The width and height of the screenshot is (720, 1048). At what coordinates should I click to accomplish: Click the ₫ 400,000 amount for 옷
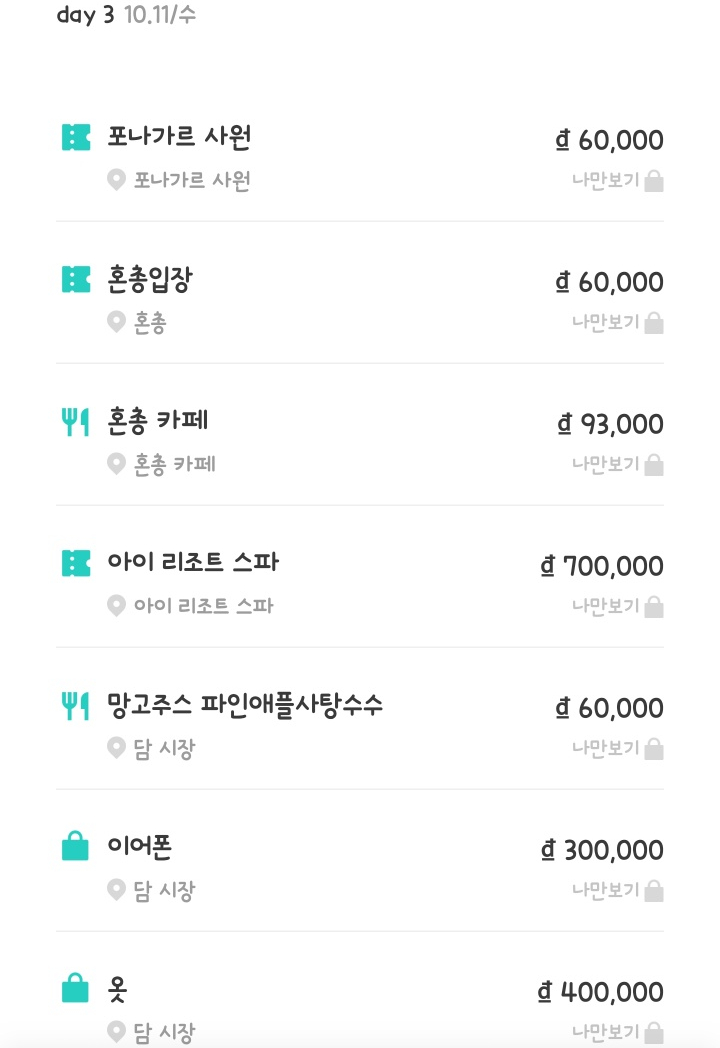(601, 993)
